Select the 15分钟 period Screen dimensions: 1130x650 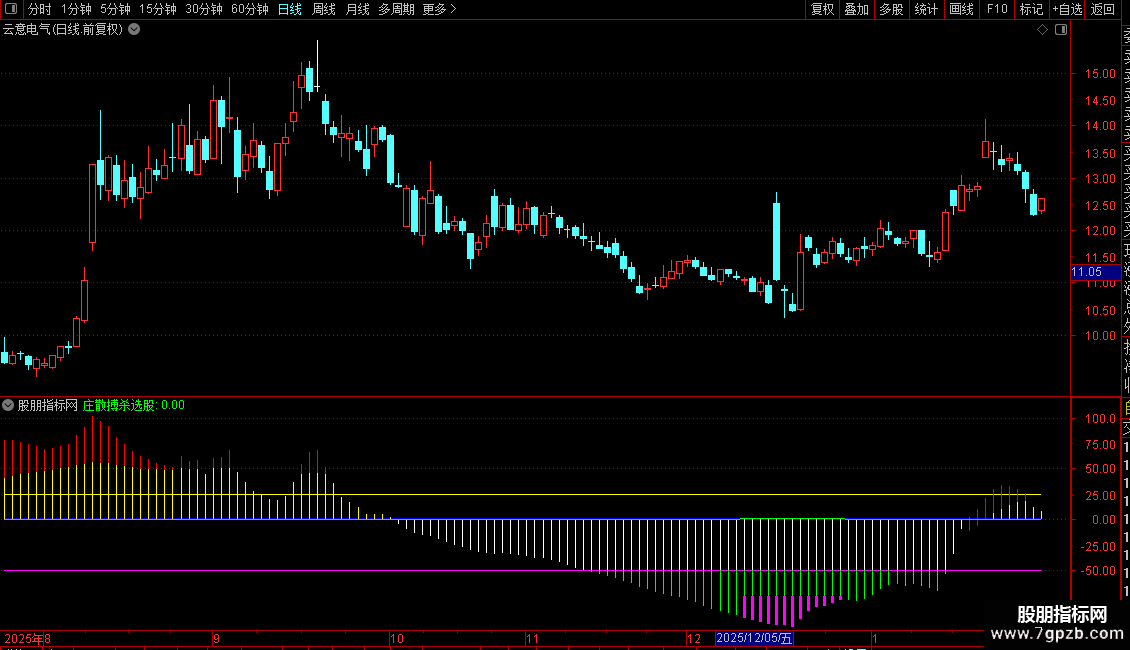click(158, 9)
